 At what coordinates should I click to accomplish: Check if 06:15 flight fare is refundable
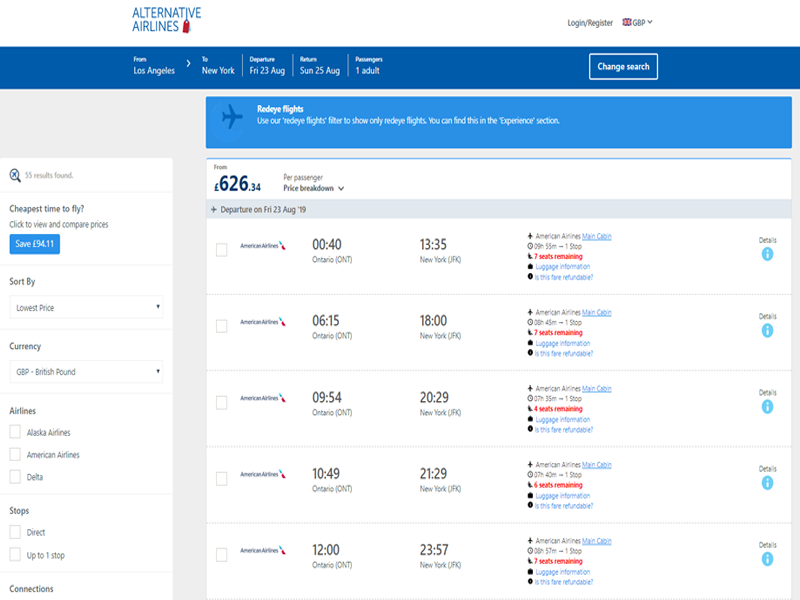(x=564, y=354)
